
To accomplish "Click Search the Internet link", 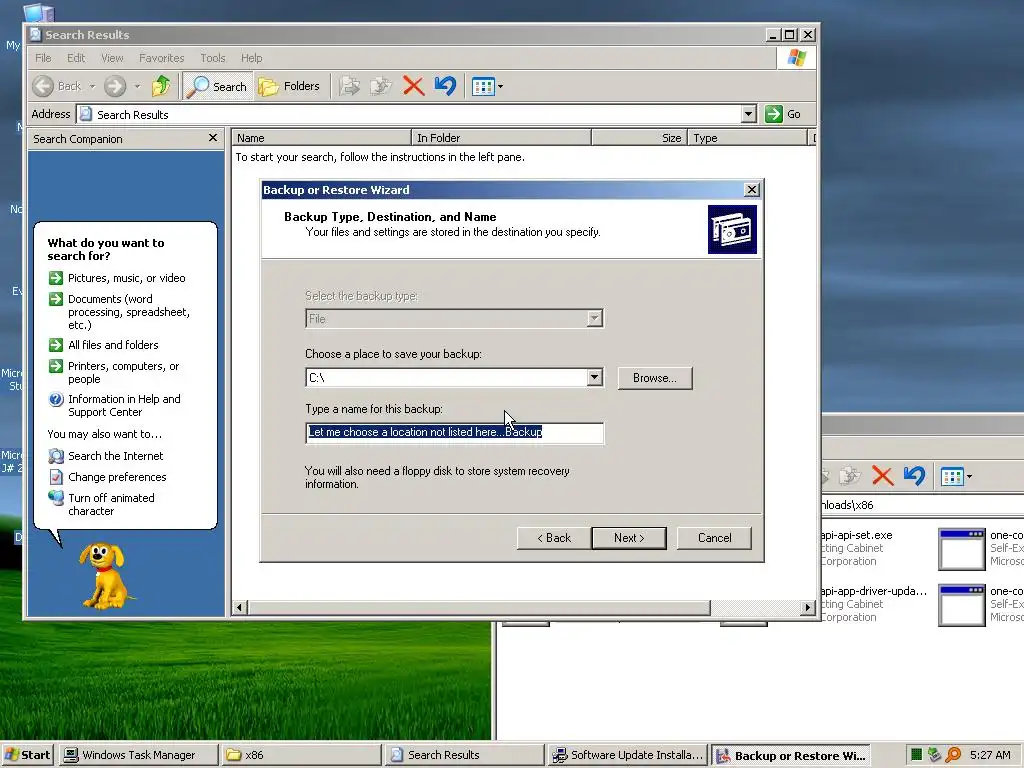I will 116,456.
